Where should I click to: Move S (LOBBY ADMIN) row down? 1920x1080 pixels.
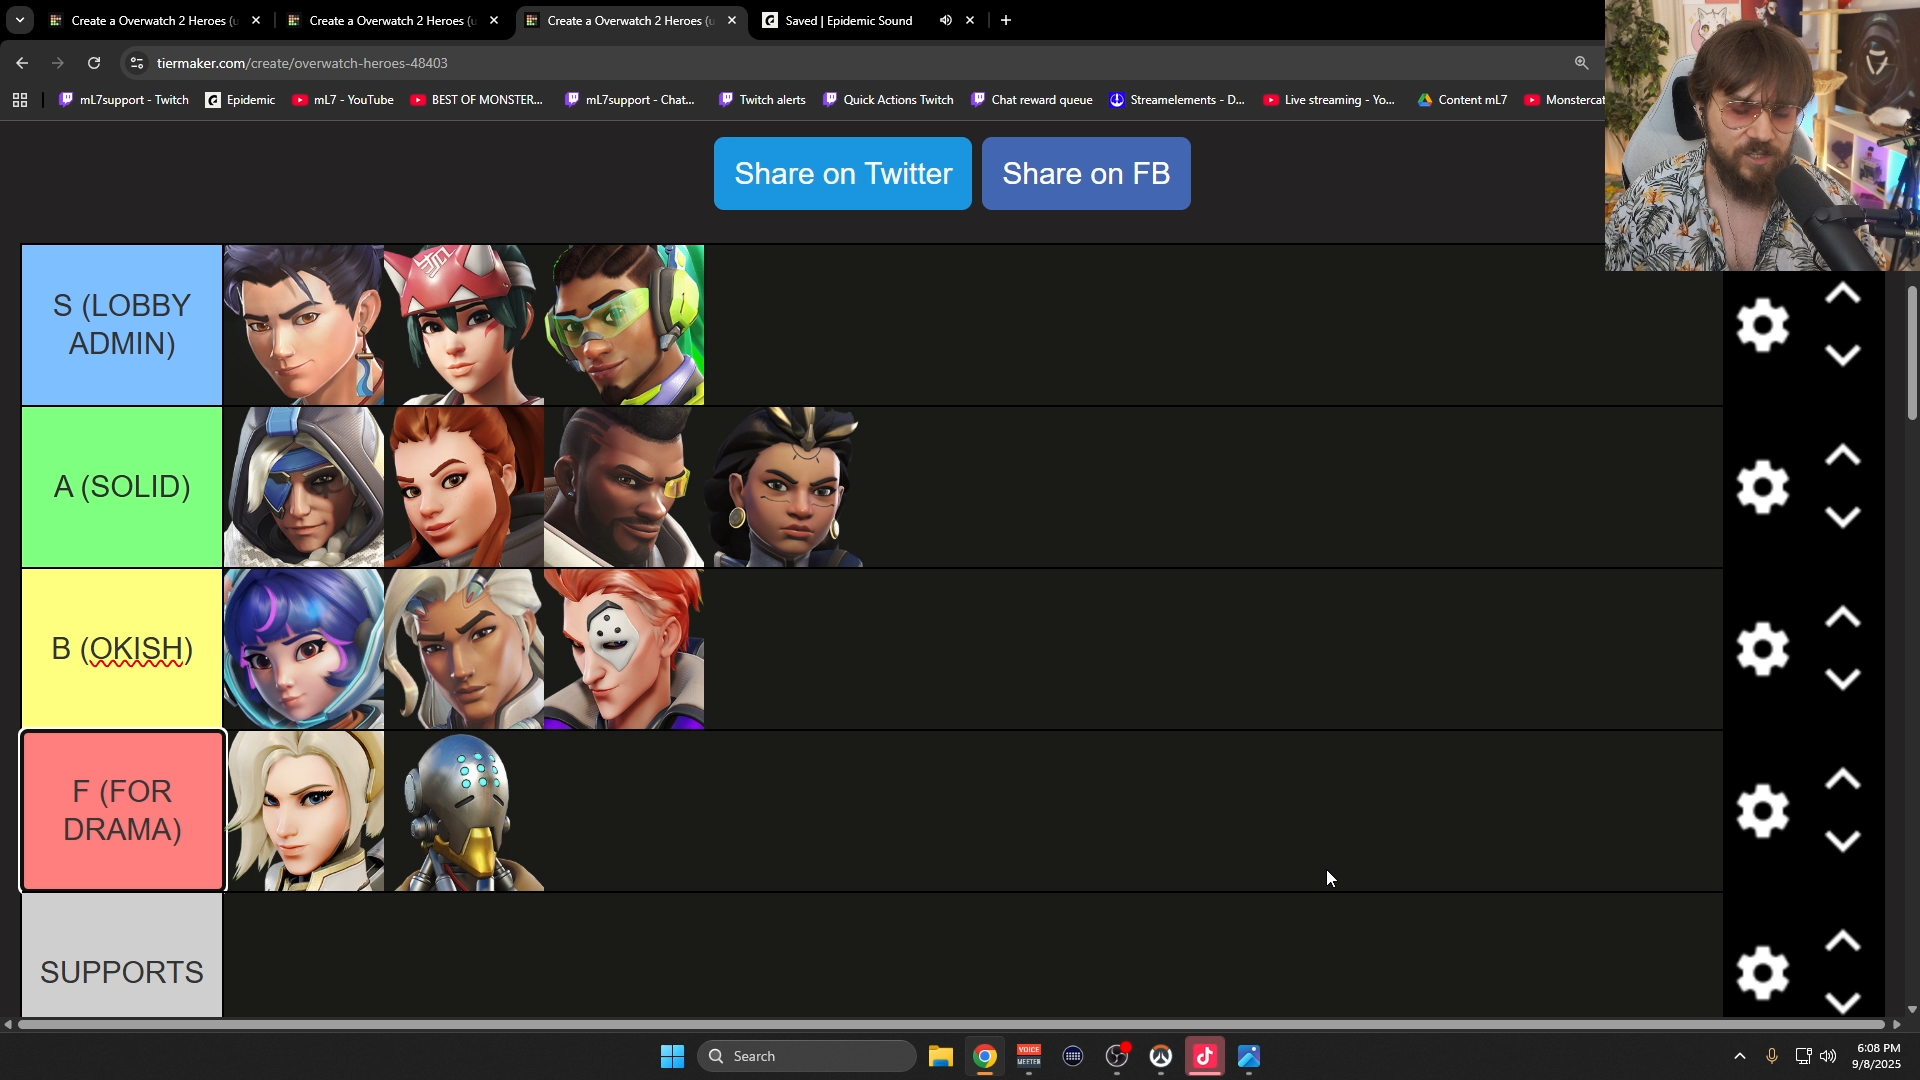(x=1842, y=356)
